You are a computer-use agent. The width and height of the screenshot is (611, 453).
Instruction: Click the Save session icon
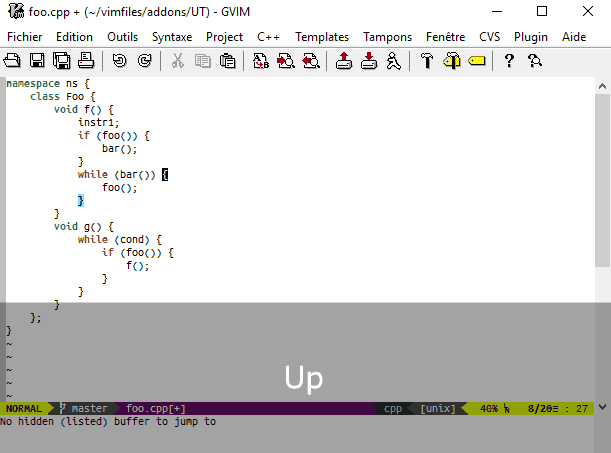click(x=369, y=61)
